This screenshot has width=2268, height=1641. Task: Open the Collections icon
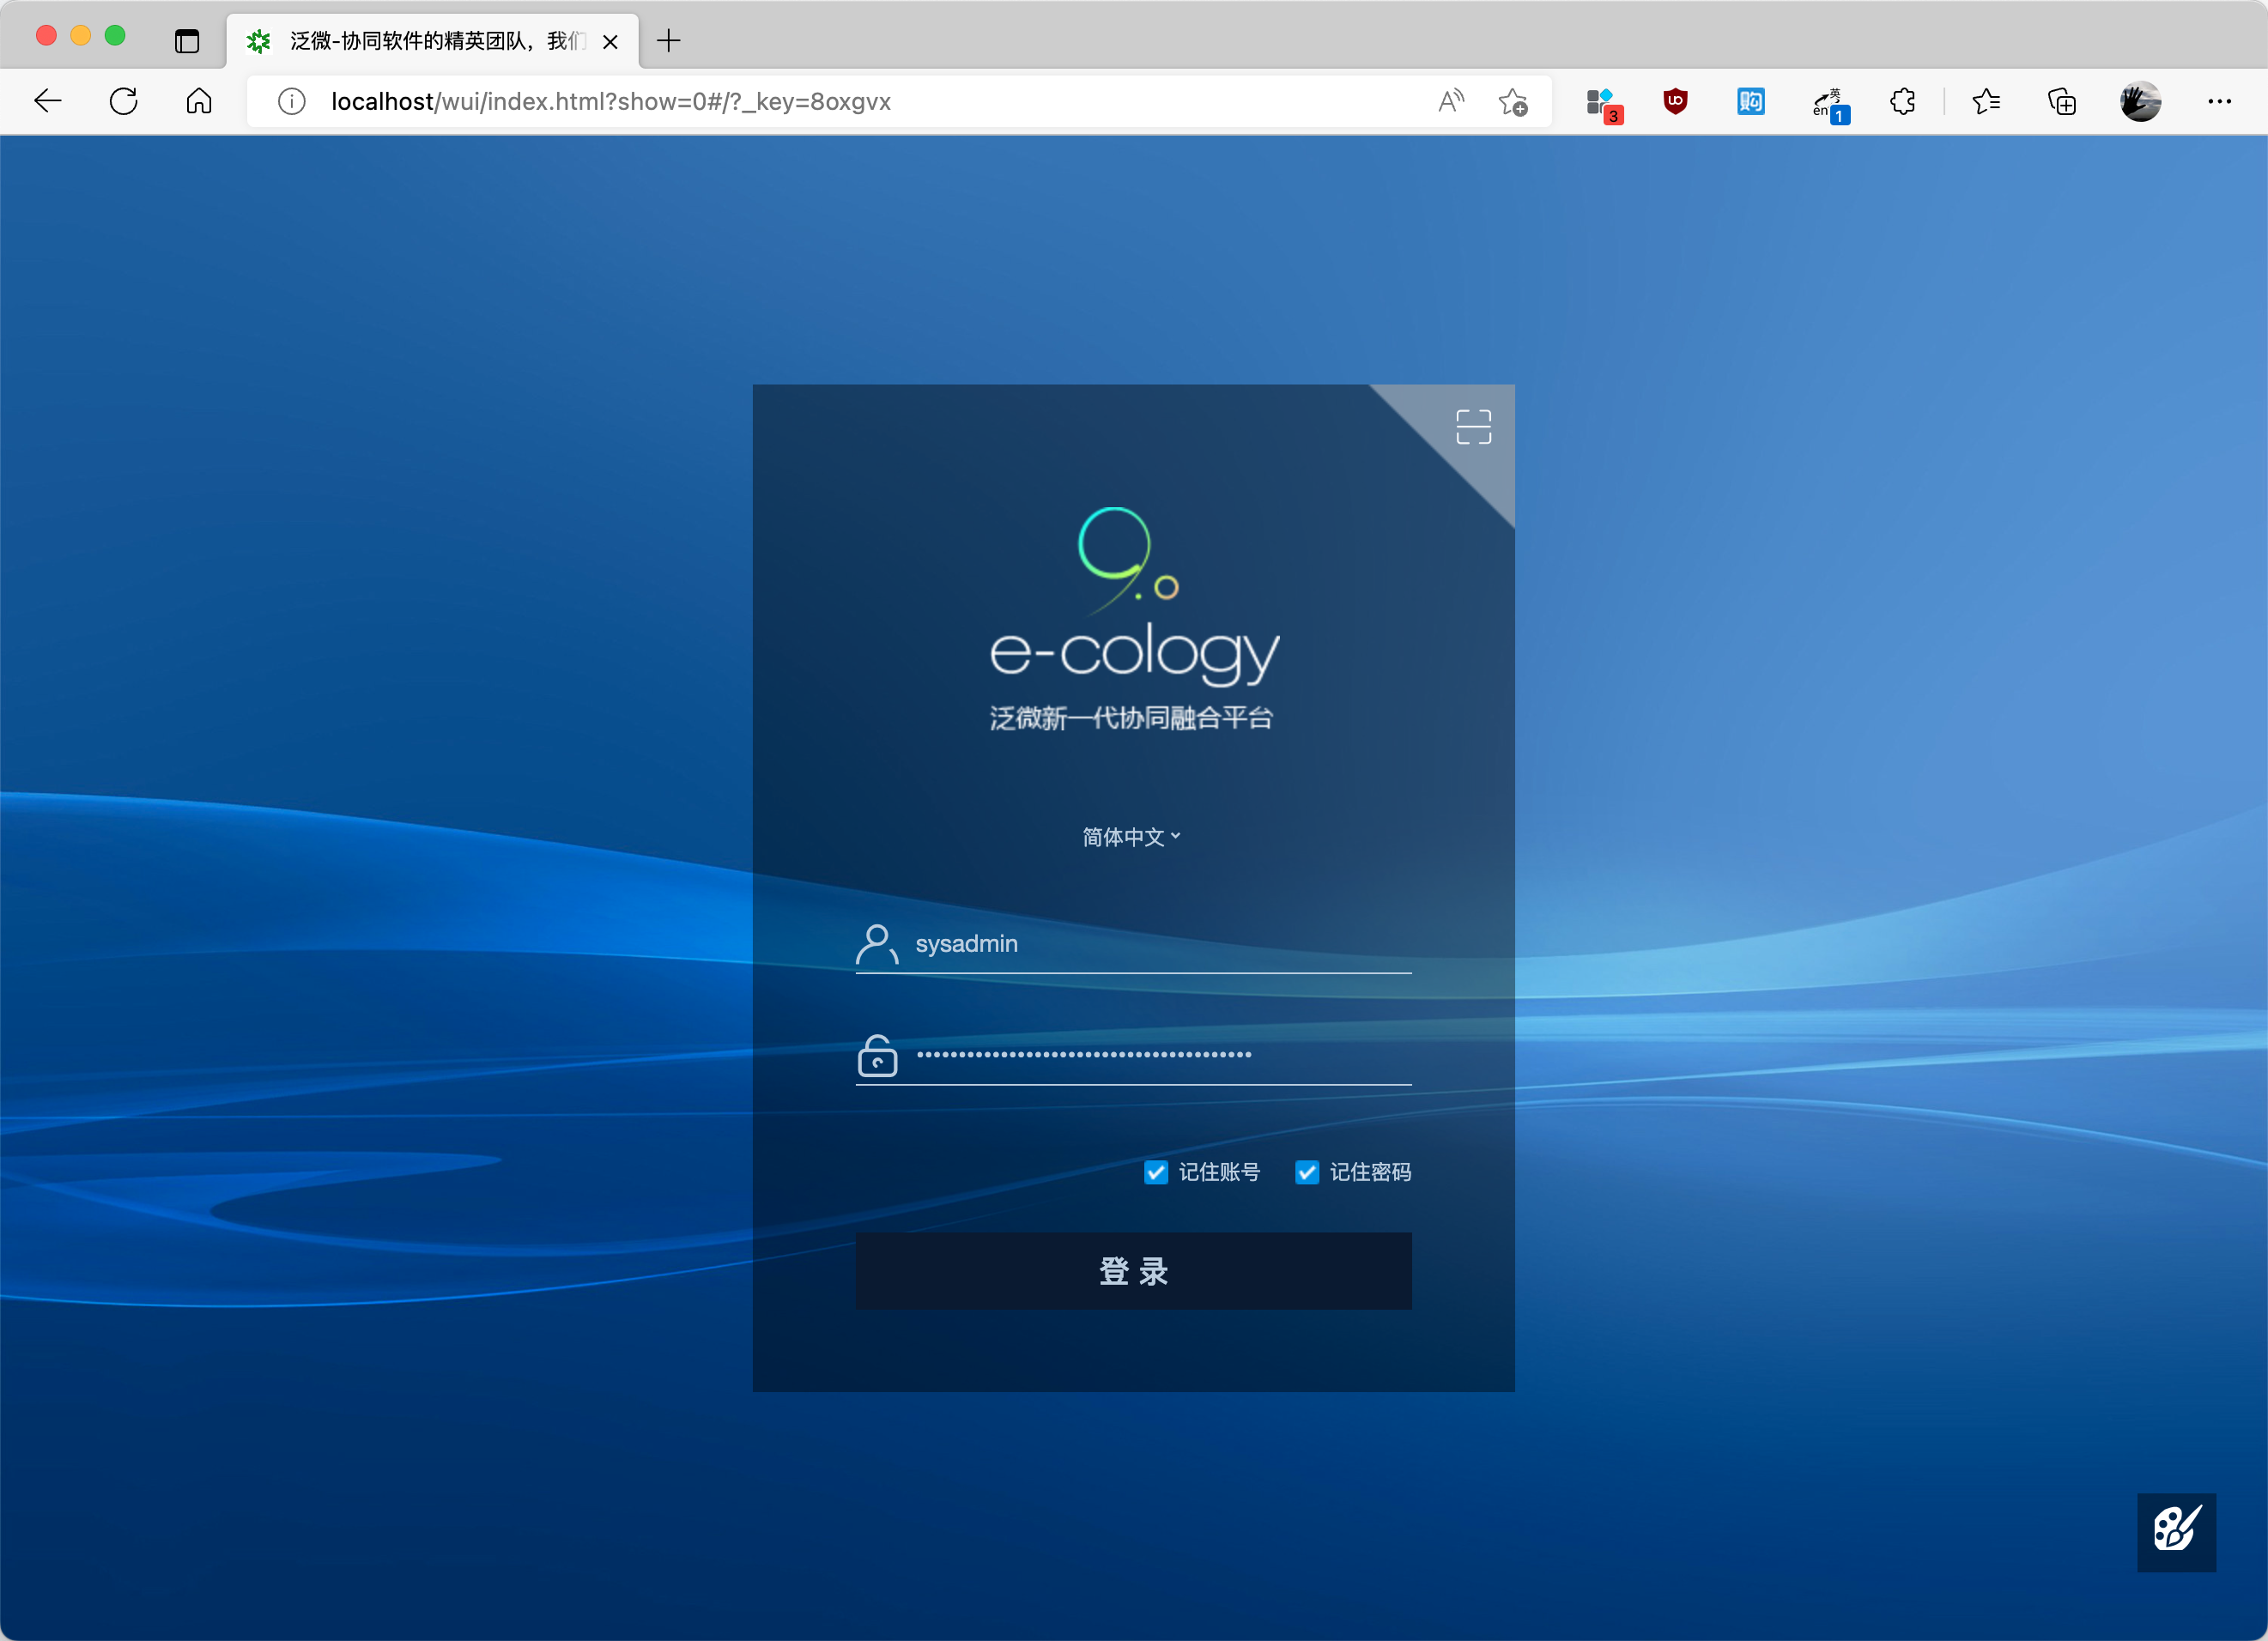coord(2062,101)
